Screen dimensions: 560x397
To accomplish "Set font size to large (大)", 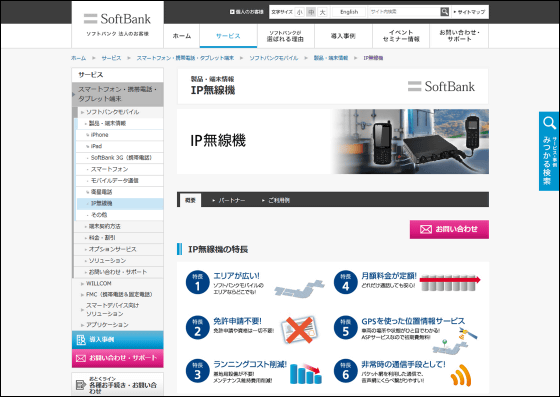I will pos(322,12).
